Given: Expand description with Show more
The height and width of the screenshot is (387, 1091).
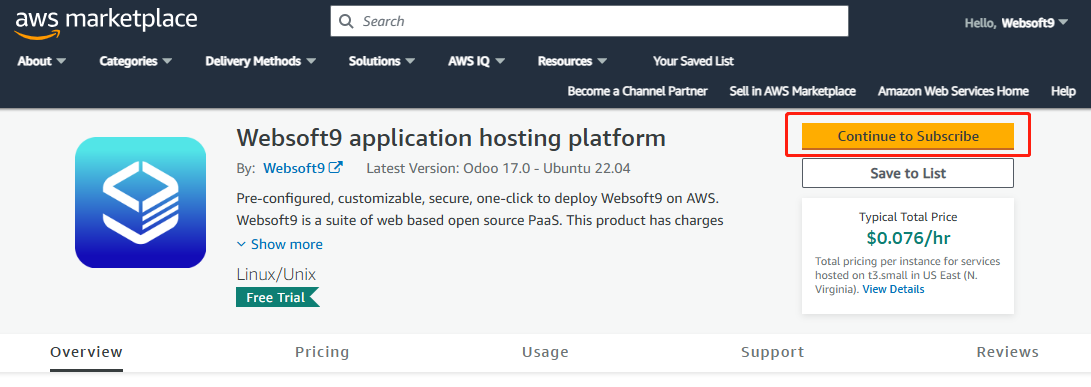Looking at the screenshot, I should click(280, 244).
